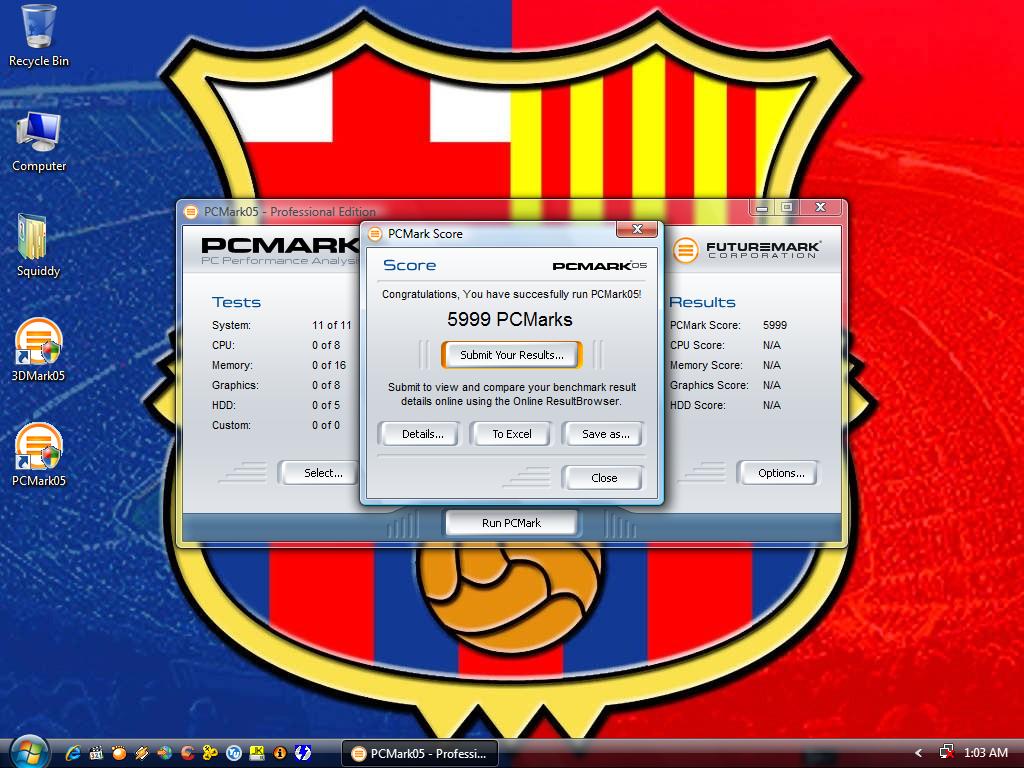Click the orange info quick launch icon

280,753
